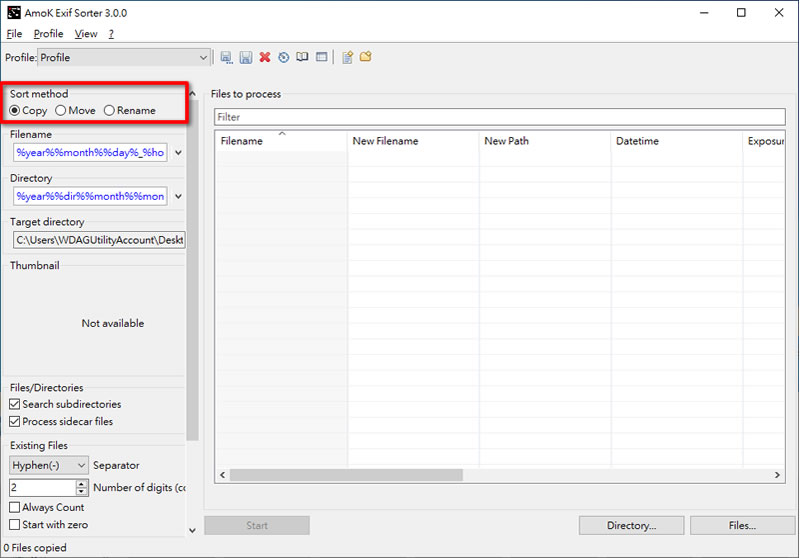Click the Datetime column header
The width and height of the screenshot is (800, 558).
(x=677, y=141)
